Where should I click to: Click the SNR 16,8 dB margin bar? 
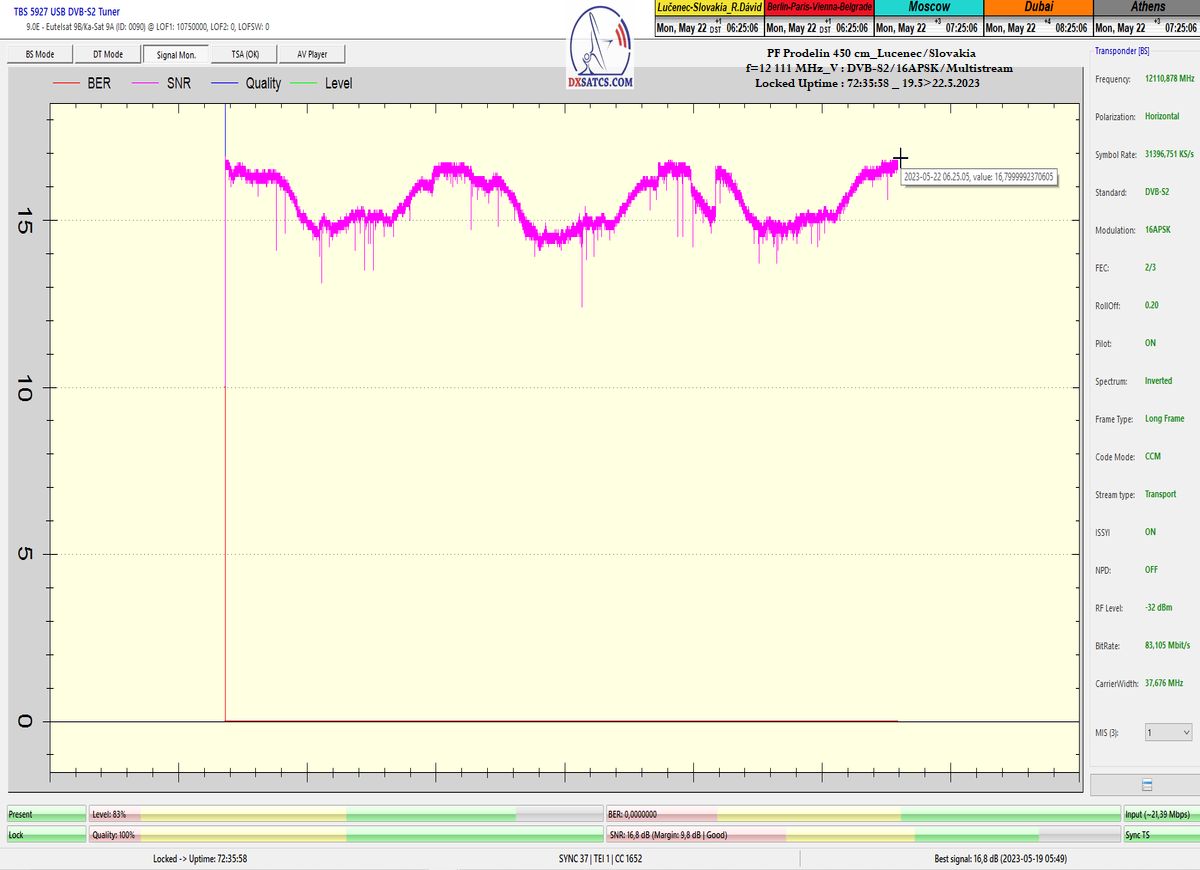862,834
